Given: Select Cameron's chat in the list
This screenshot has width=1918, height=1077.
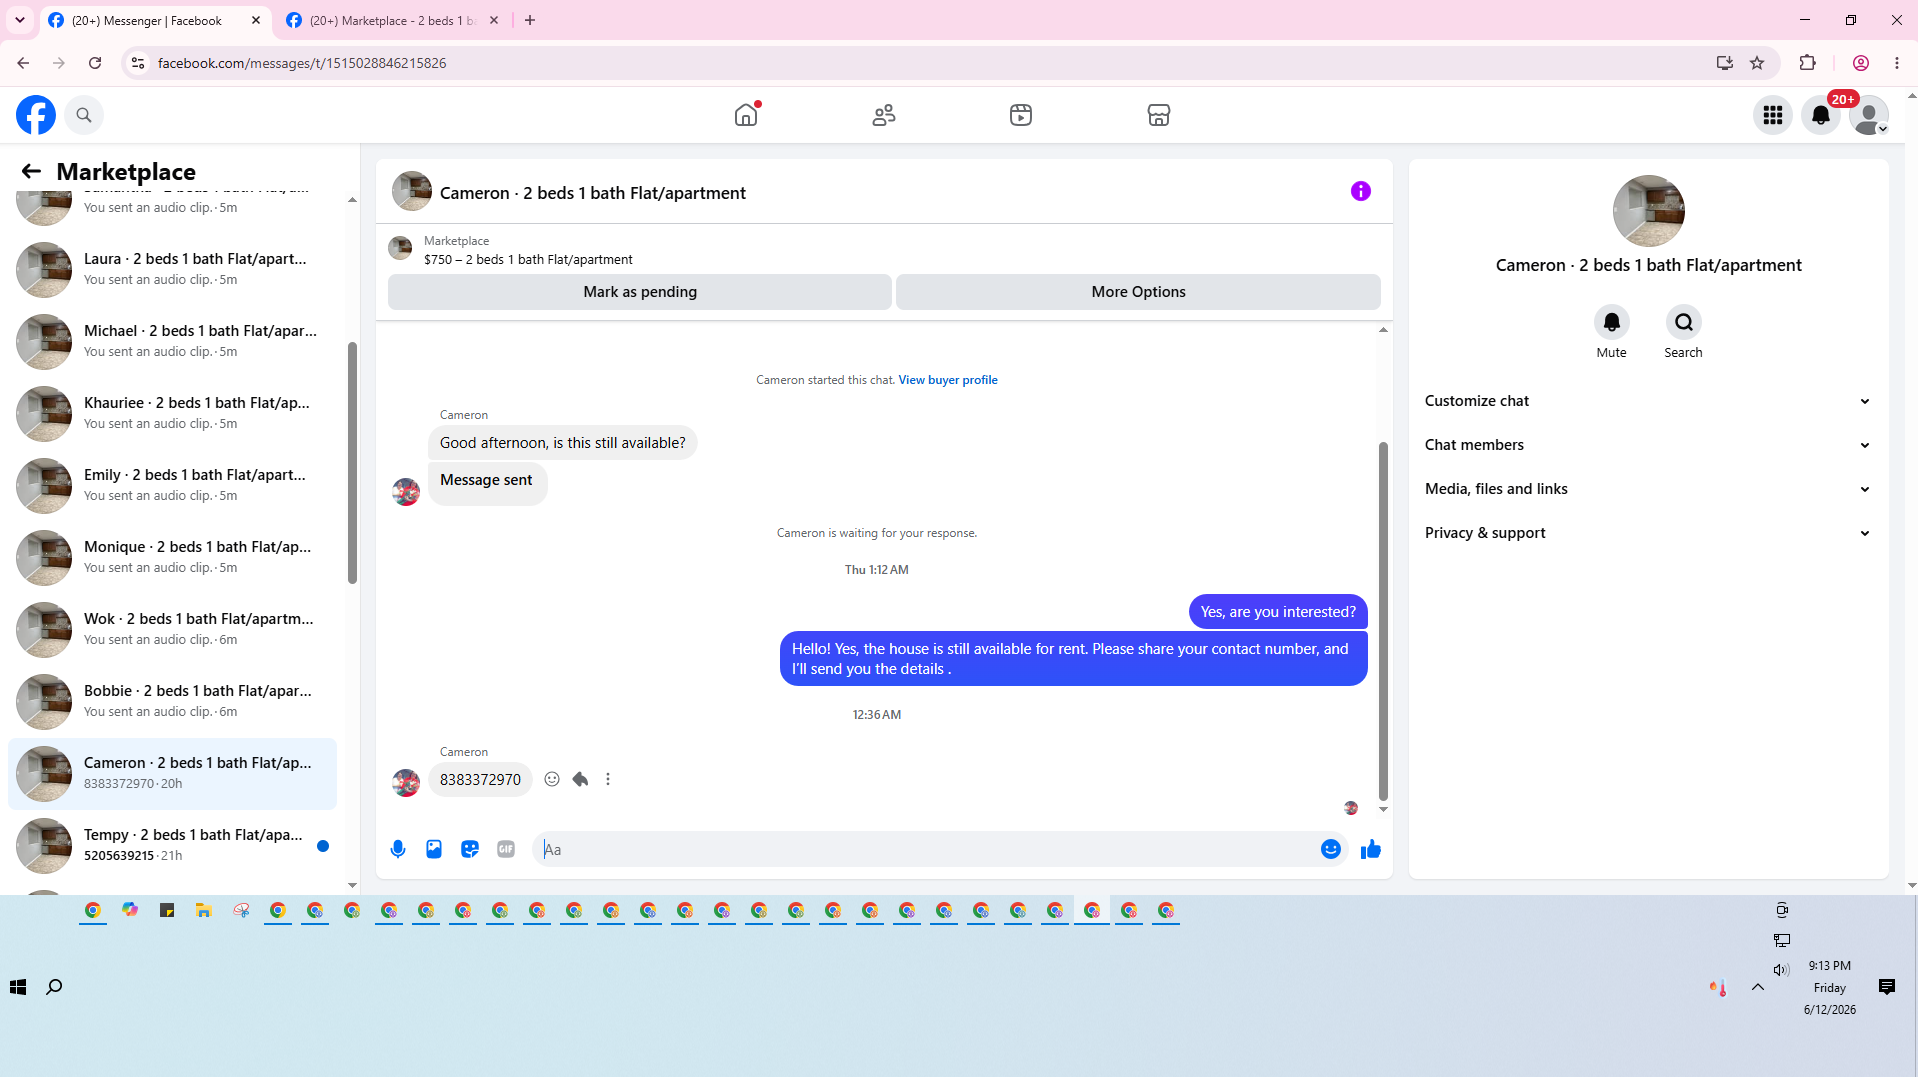Looking at the screenshot, I should point(172,773).
